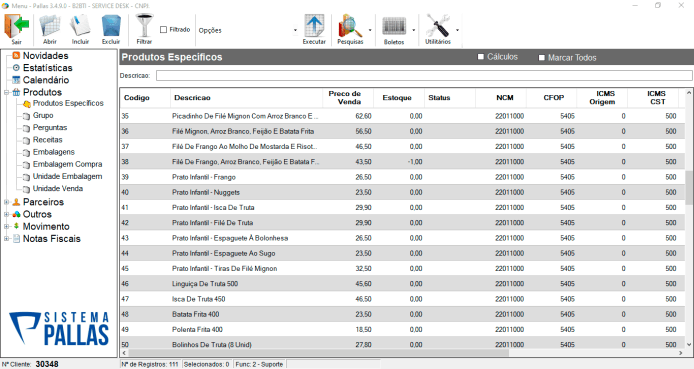Image resolution: width=694 pixels, height=369 pixels.
Task: Open the Boletos dropdown arrow
Action: click(414, 30)
